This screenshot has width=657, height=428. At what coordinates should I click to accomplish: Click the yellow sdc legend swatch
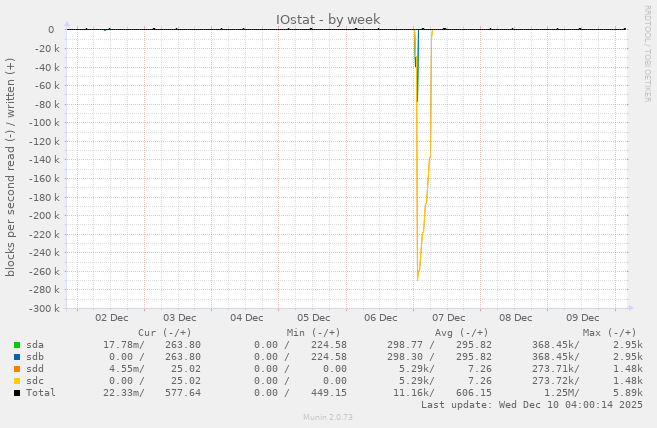point(17,381)
